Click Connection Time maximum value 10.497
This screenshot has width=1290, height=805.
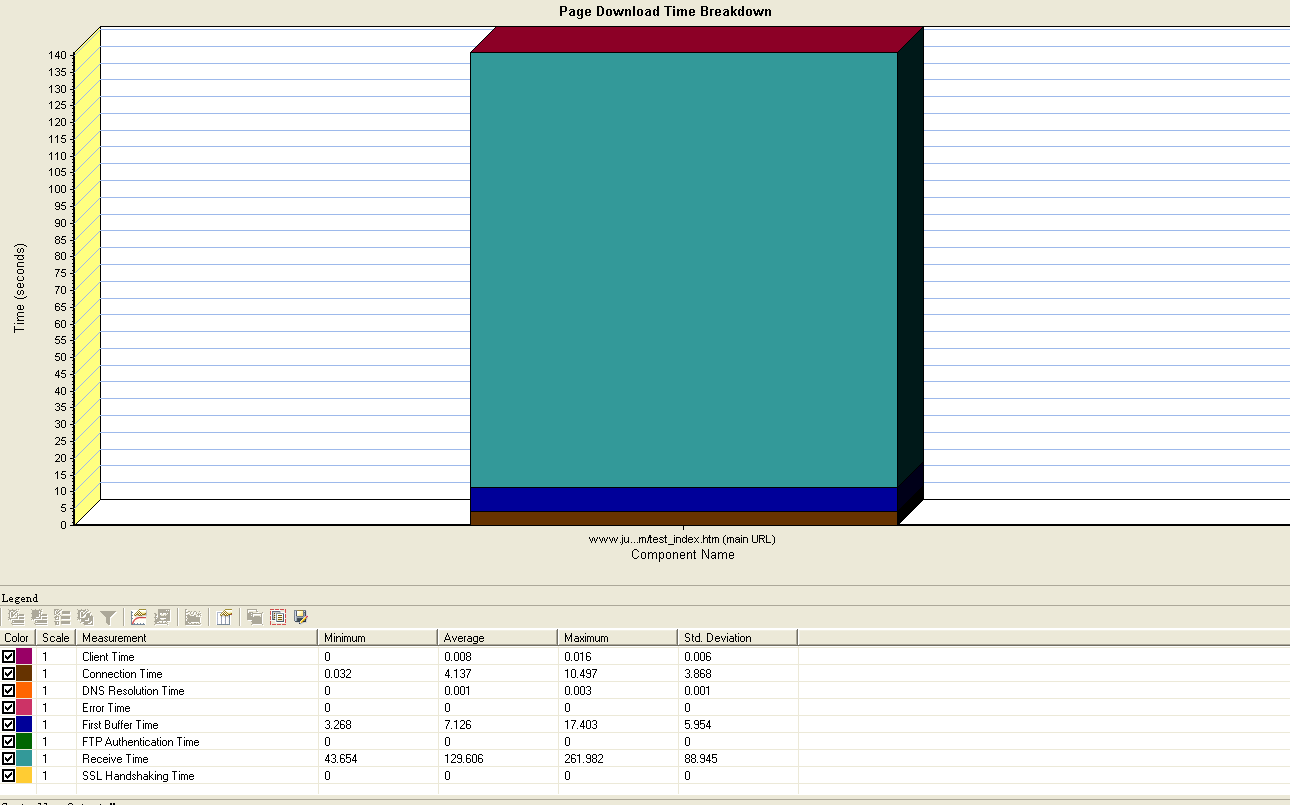click(x=579, y=673)
